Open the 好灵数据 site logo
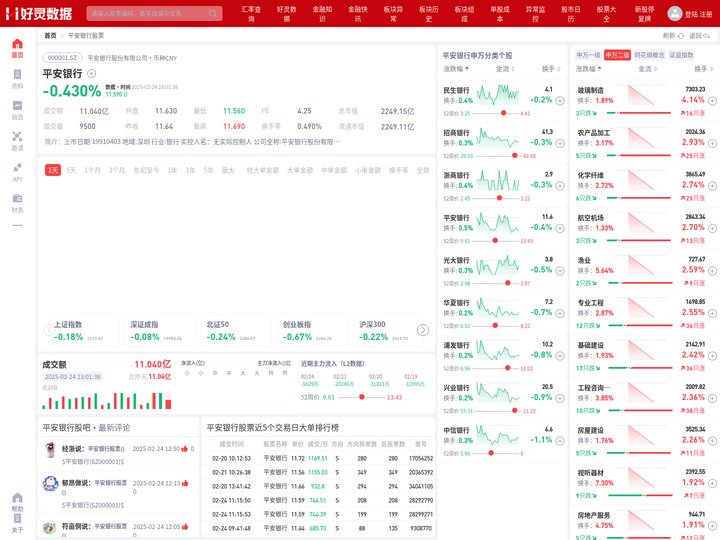Viewport: 720px width, 540px height. pos(39,13)
